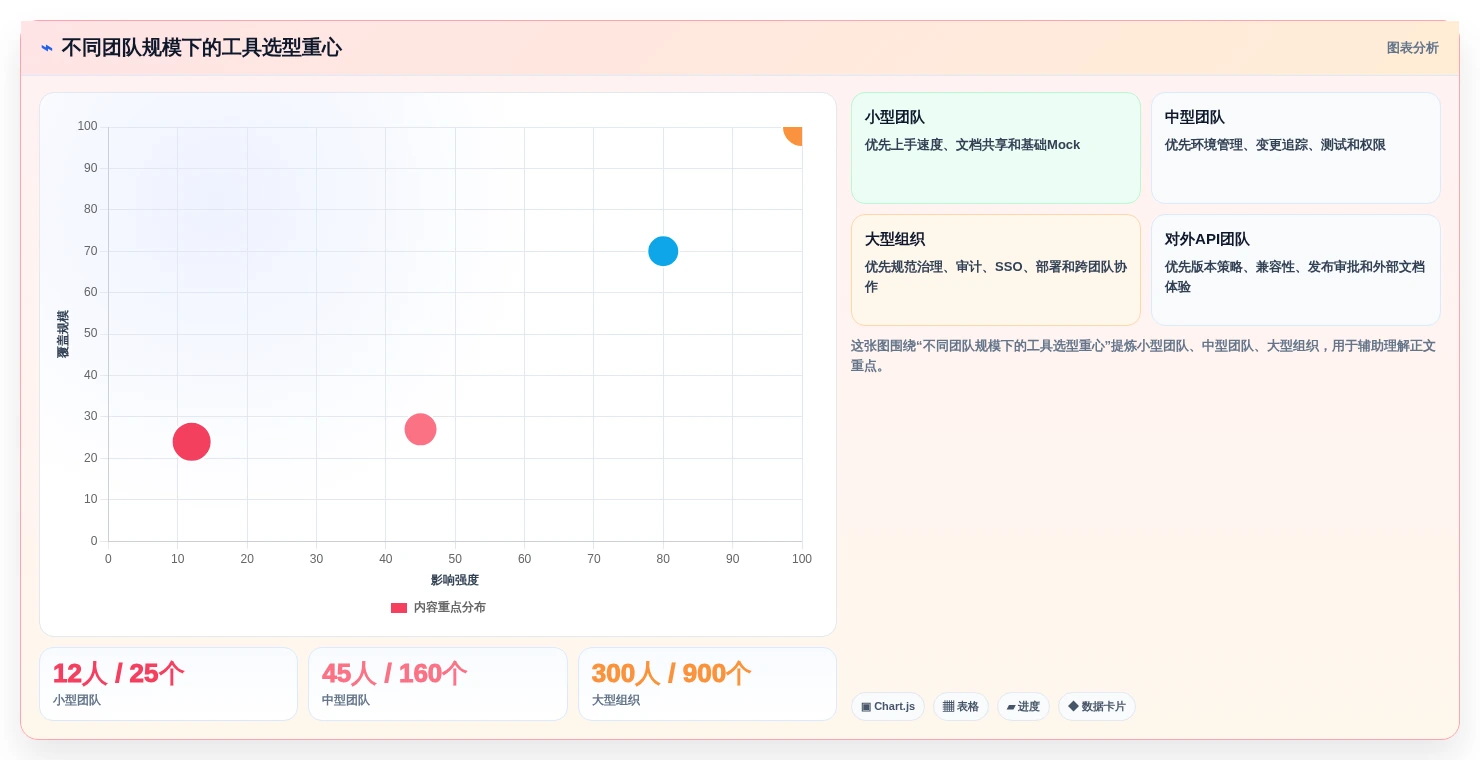The image size is (1480, 760).
Task: Click the 小型团队 label under 12人 stat
Action: (77, 700)
